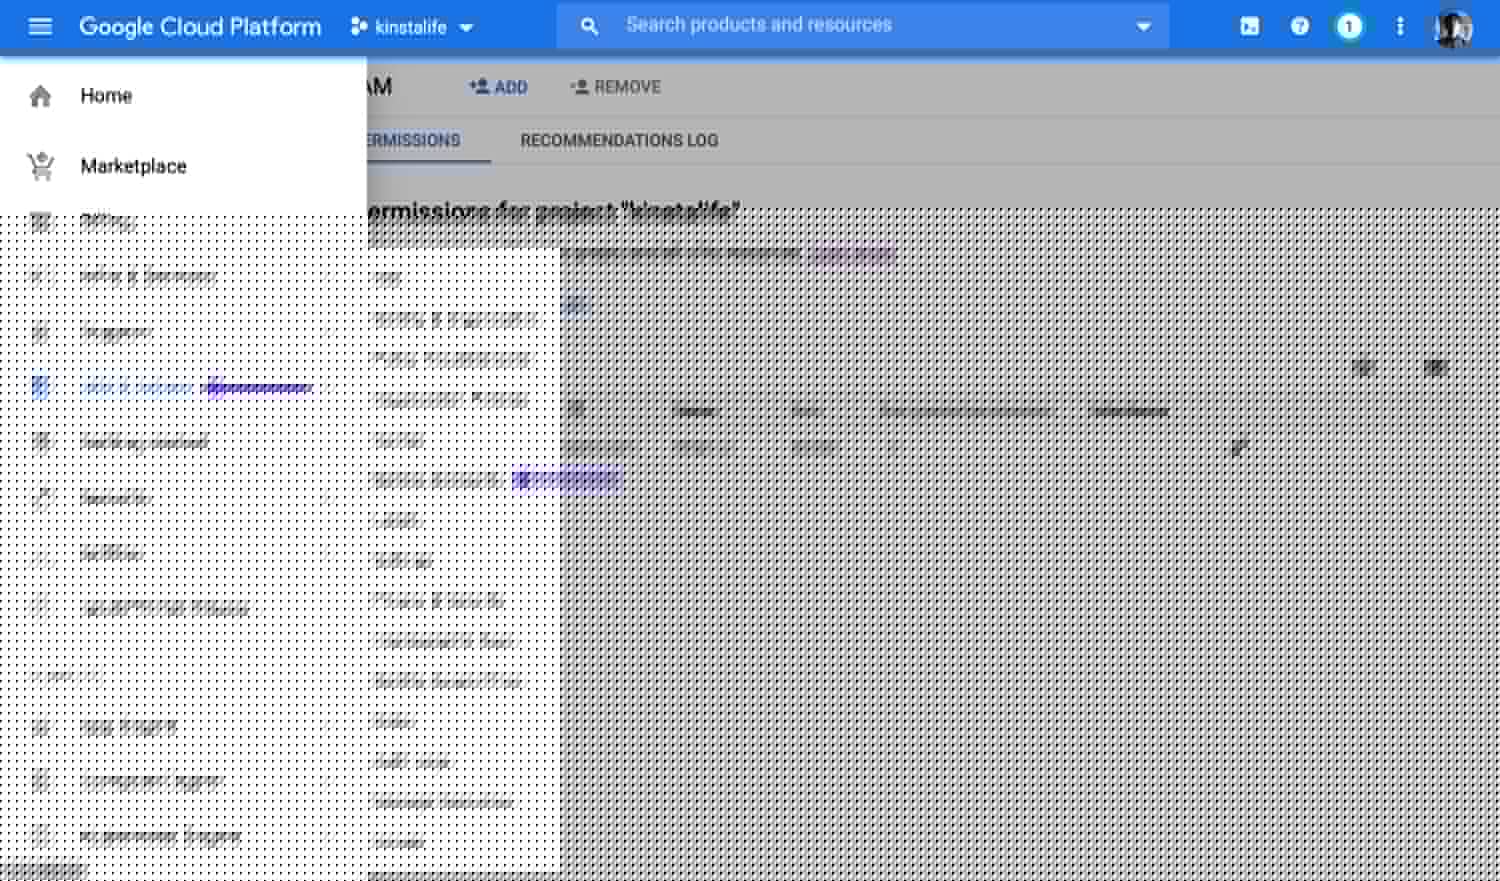Click the magnifier search icon
The width and height of the screenshot is (1500, 881).
(x=589, y=27)
